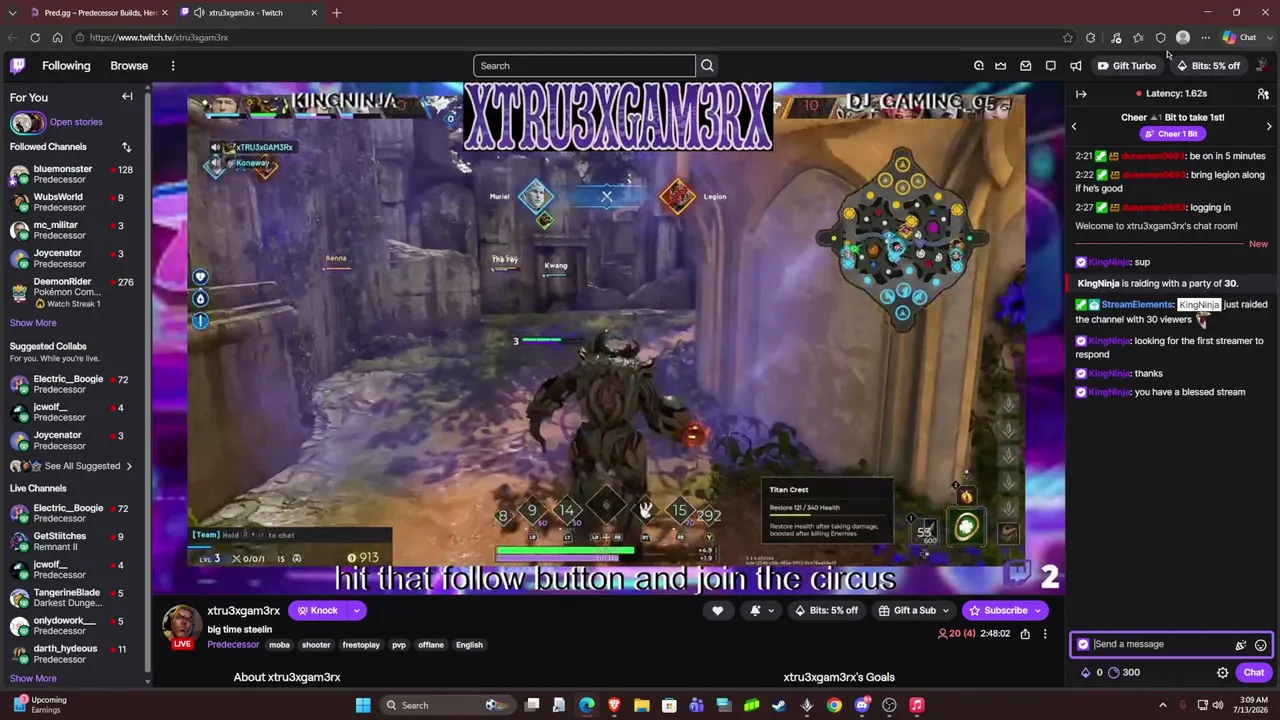Image resolution: width=1280 pixels, height=720 pixels.
Task: Open the Gift a Sub dropdown
Action: 914,610
